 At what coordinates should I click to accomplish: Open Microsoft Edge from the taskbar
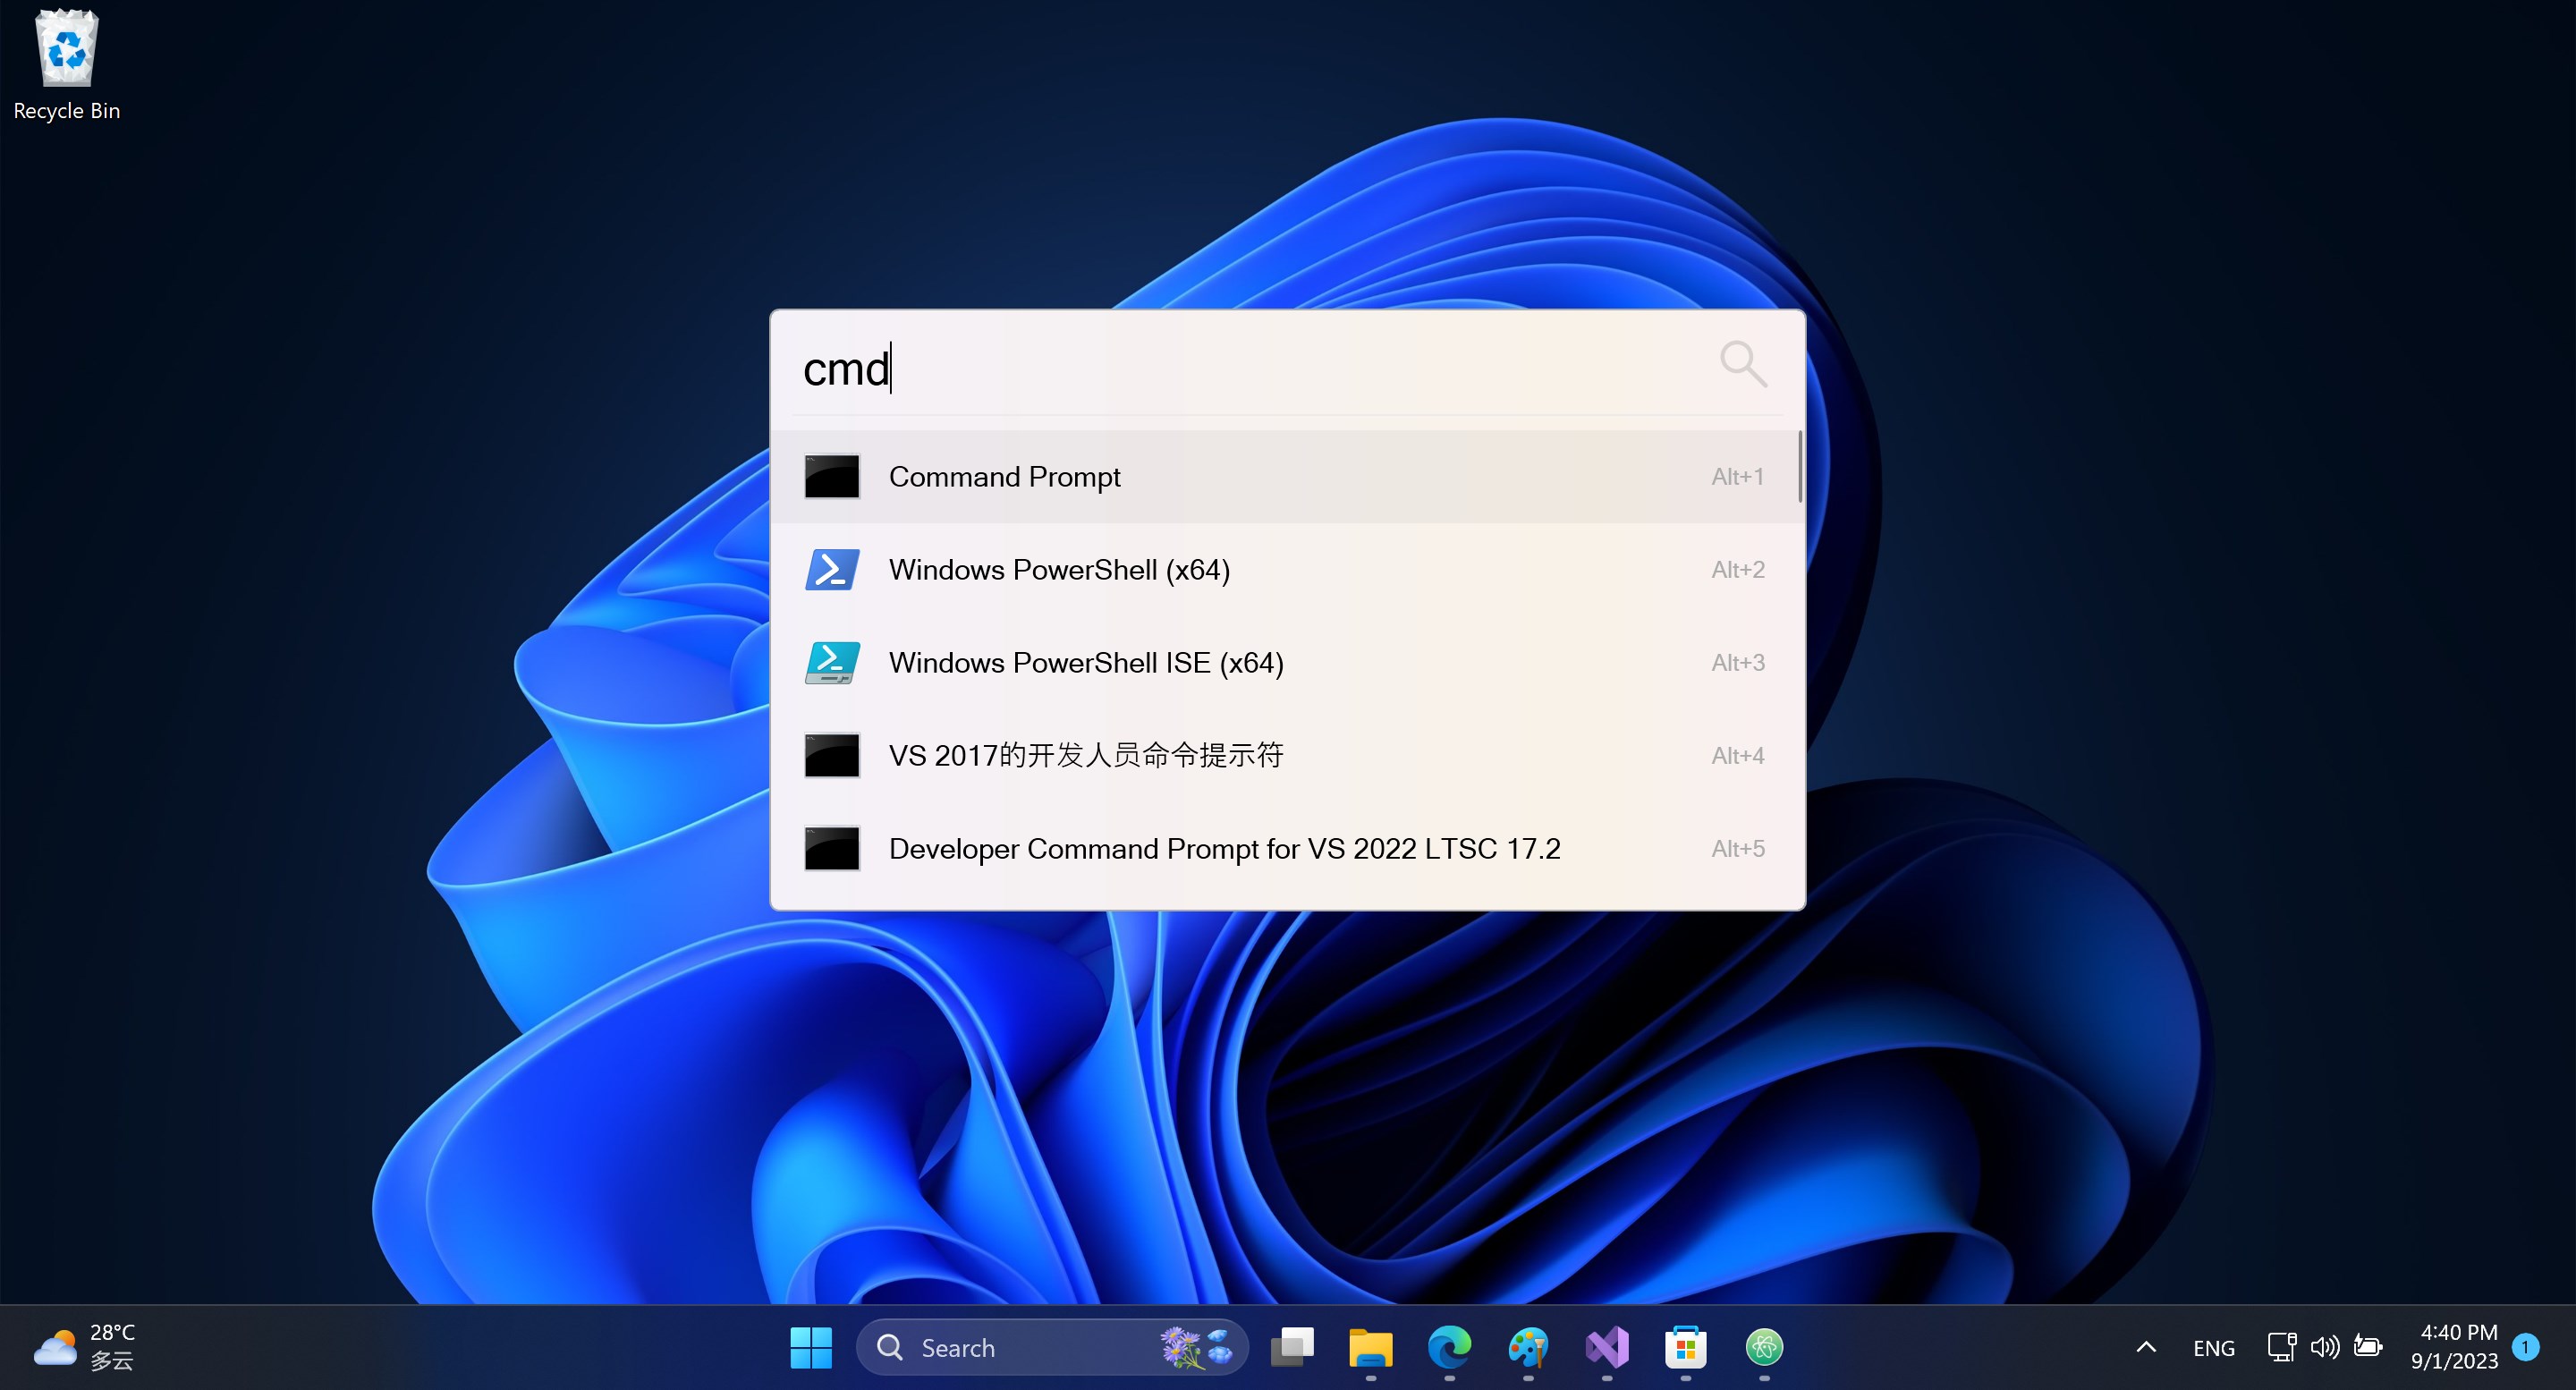click(1450, 1347)
